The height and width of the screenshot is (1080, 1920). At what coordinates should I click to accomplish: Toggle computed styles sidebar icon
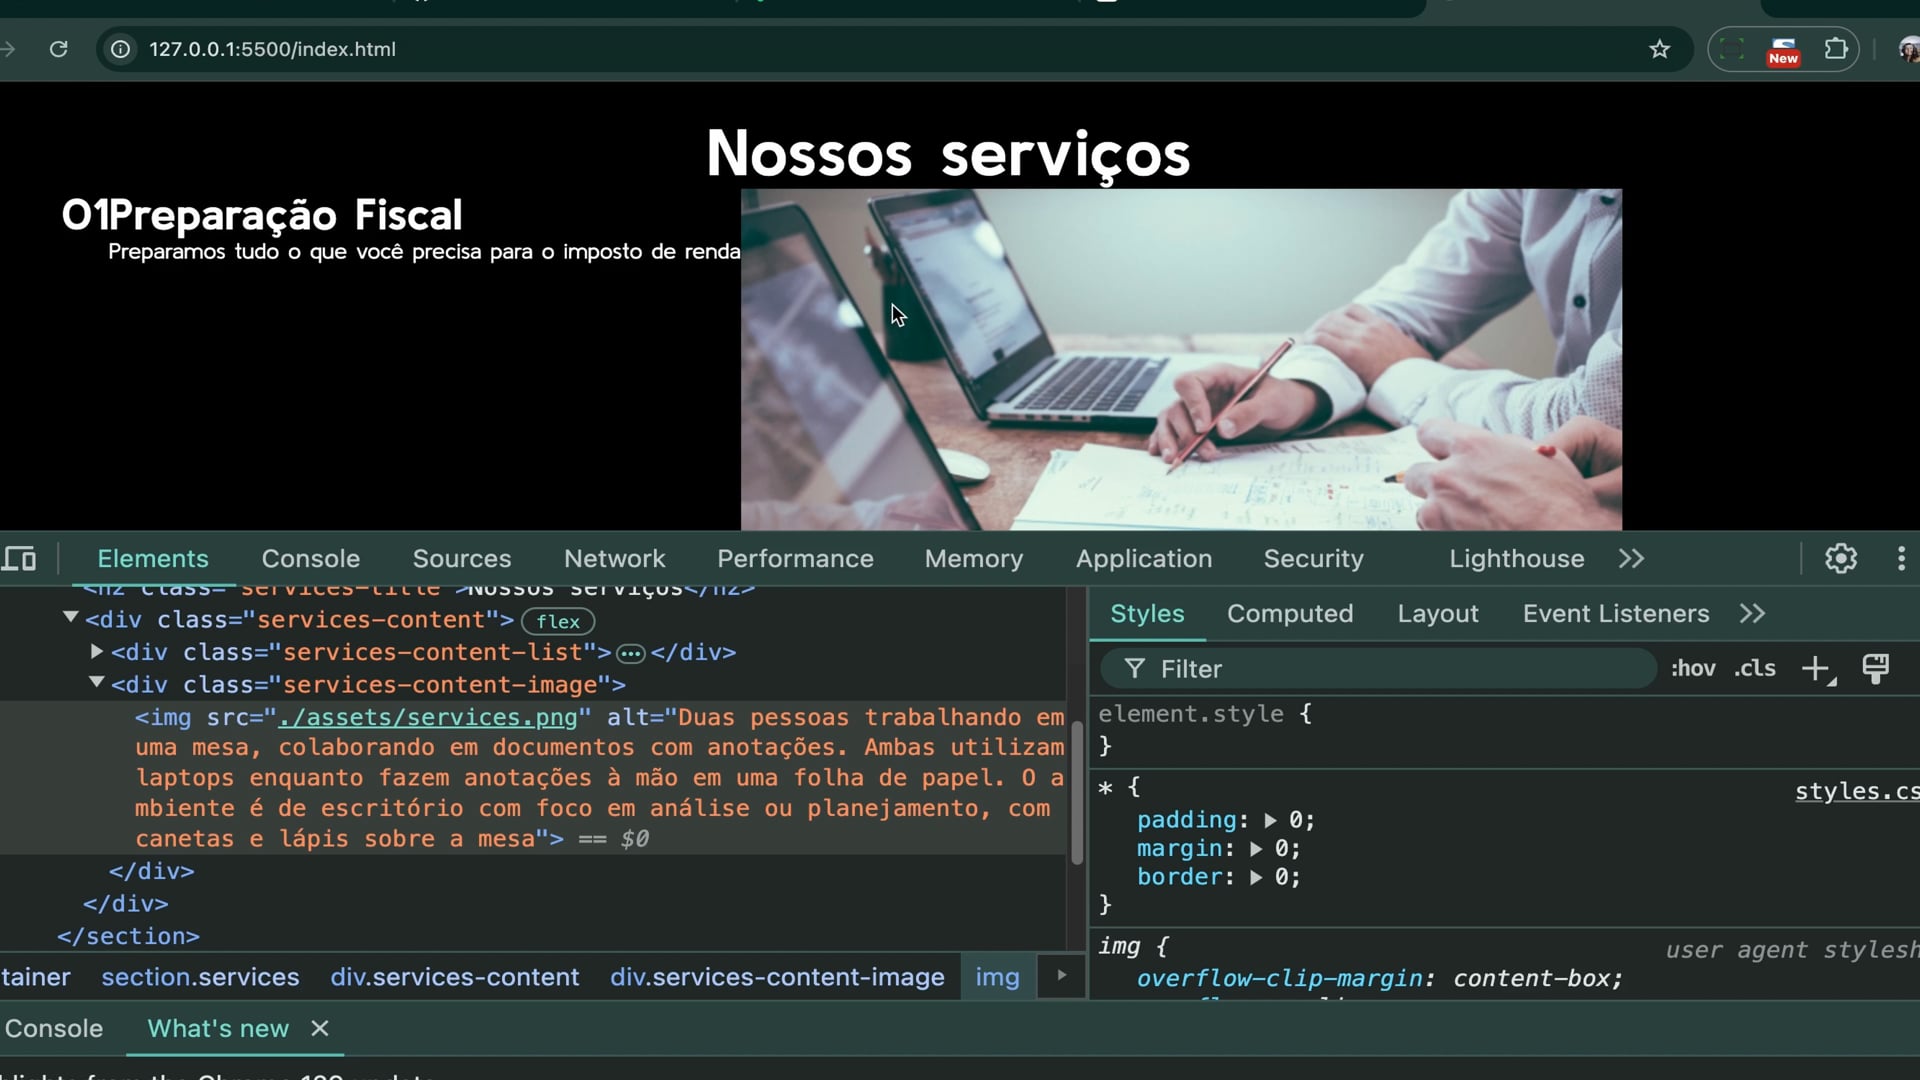1875,668
